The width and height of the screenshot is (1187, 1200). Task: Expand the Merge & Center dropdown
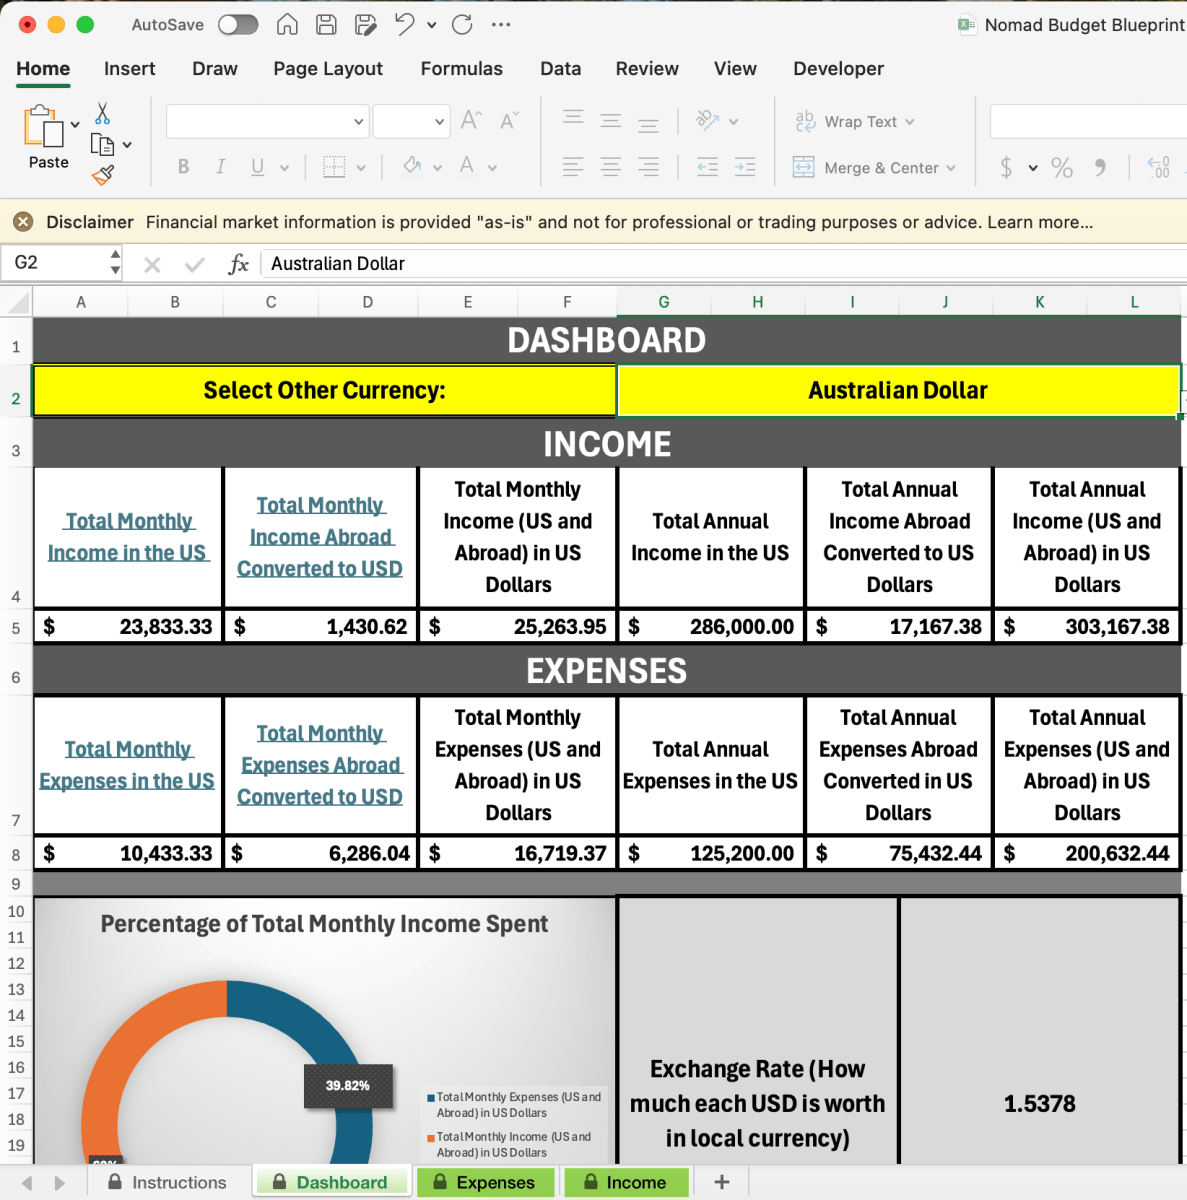(951, 168)
